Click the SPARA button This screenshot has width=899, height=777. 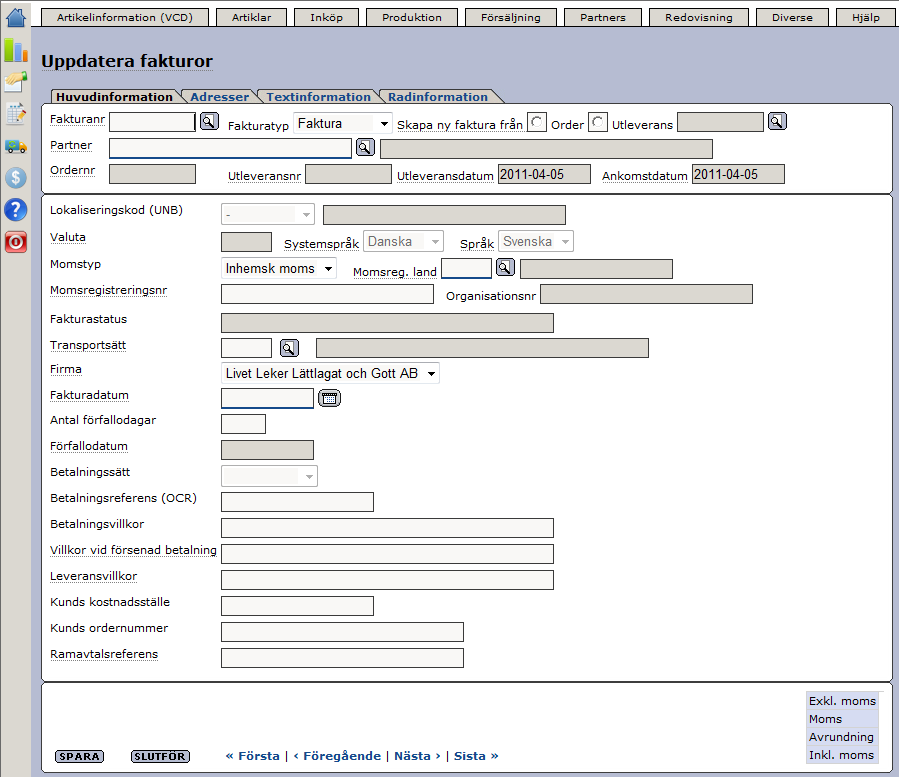point(80,756)
